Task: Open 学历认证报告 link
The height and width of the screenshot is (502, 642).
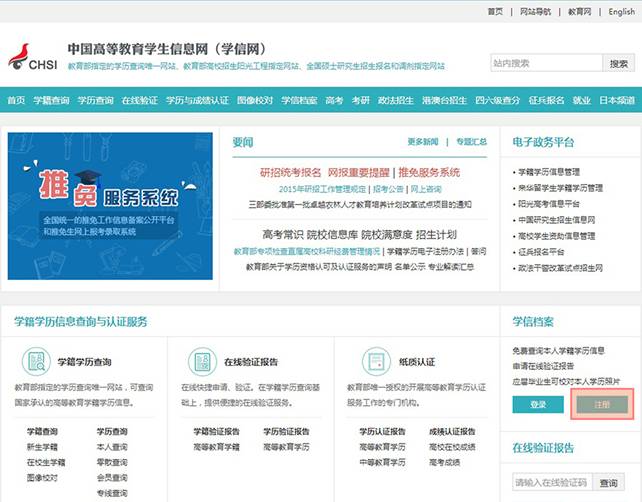Action: [382, 432]
